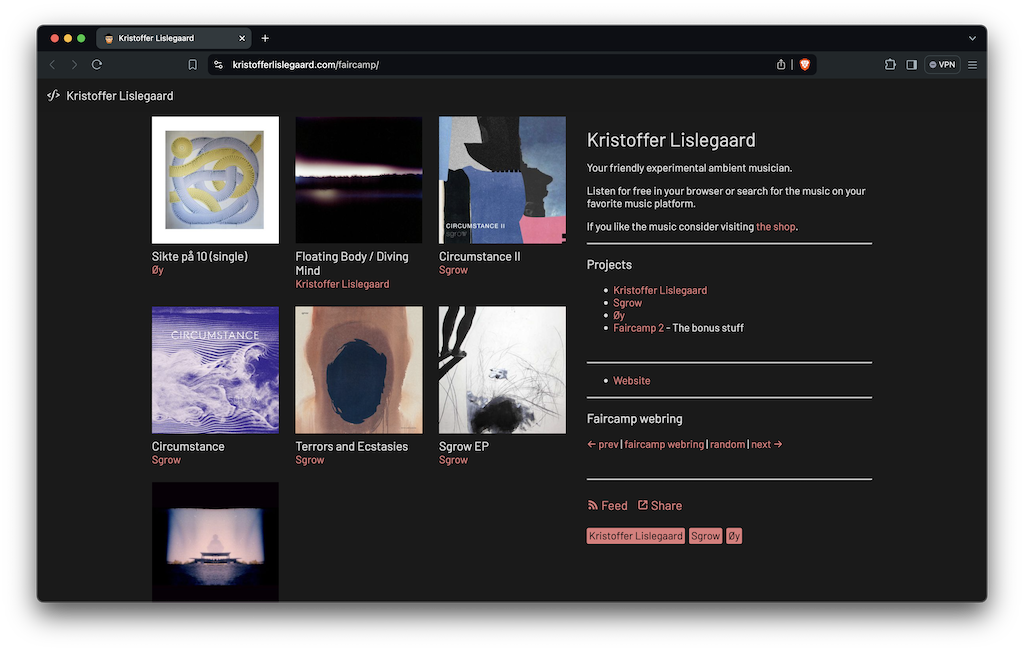Screen dimensions: 1024x651
Task: Click the site settings icon in address bar
Action: 219,65
